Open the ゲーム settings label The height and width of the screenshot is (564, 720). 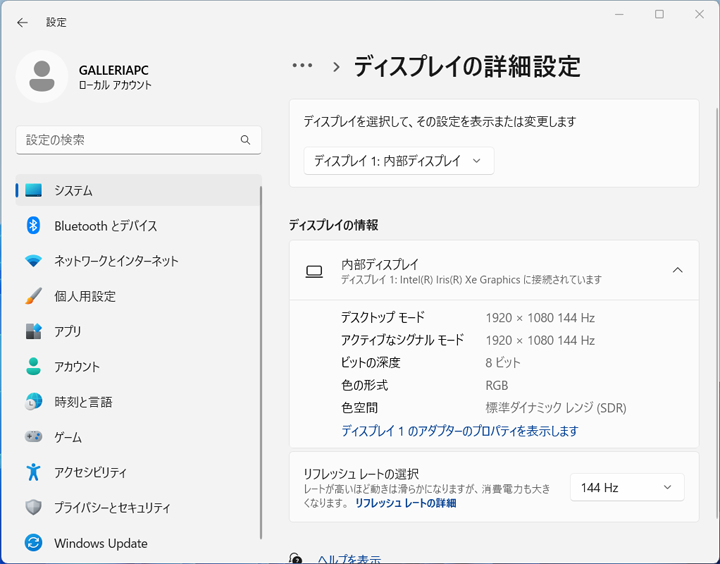tap(68, 437)
